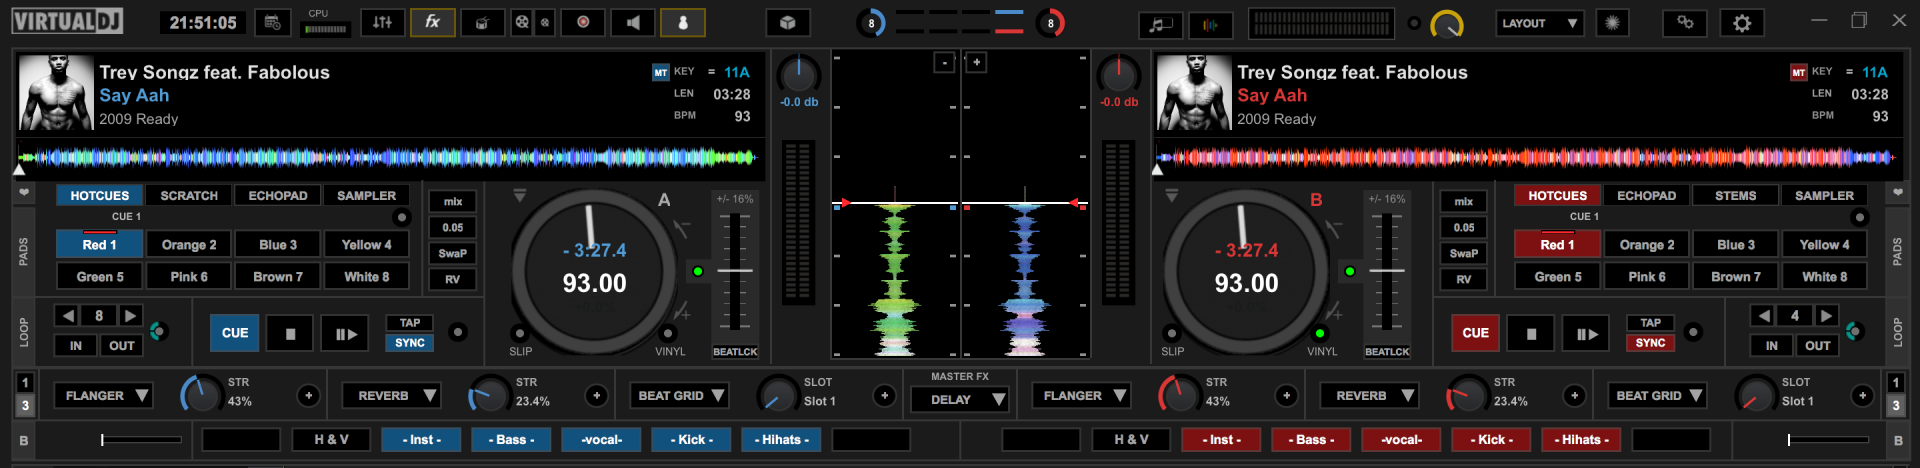Switch to ECHOPAD pads tab on deck B
The height and width of the screenshot is (468, 1920).
tap(1647, 196)
